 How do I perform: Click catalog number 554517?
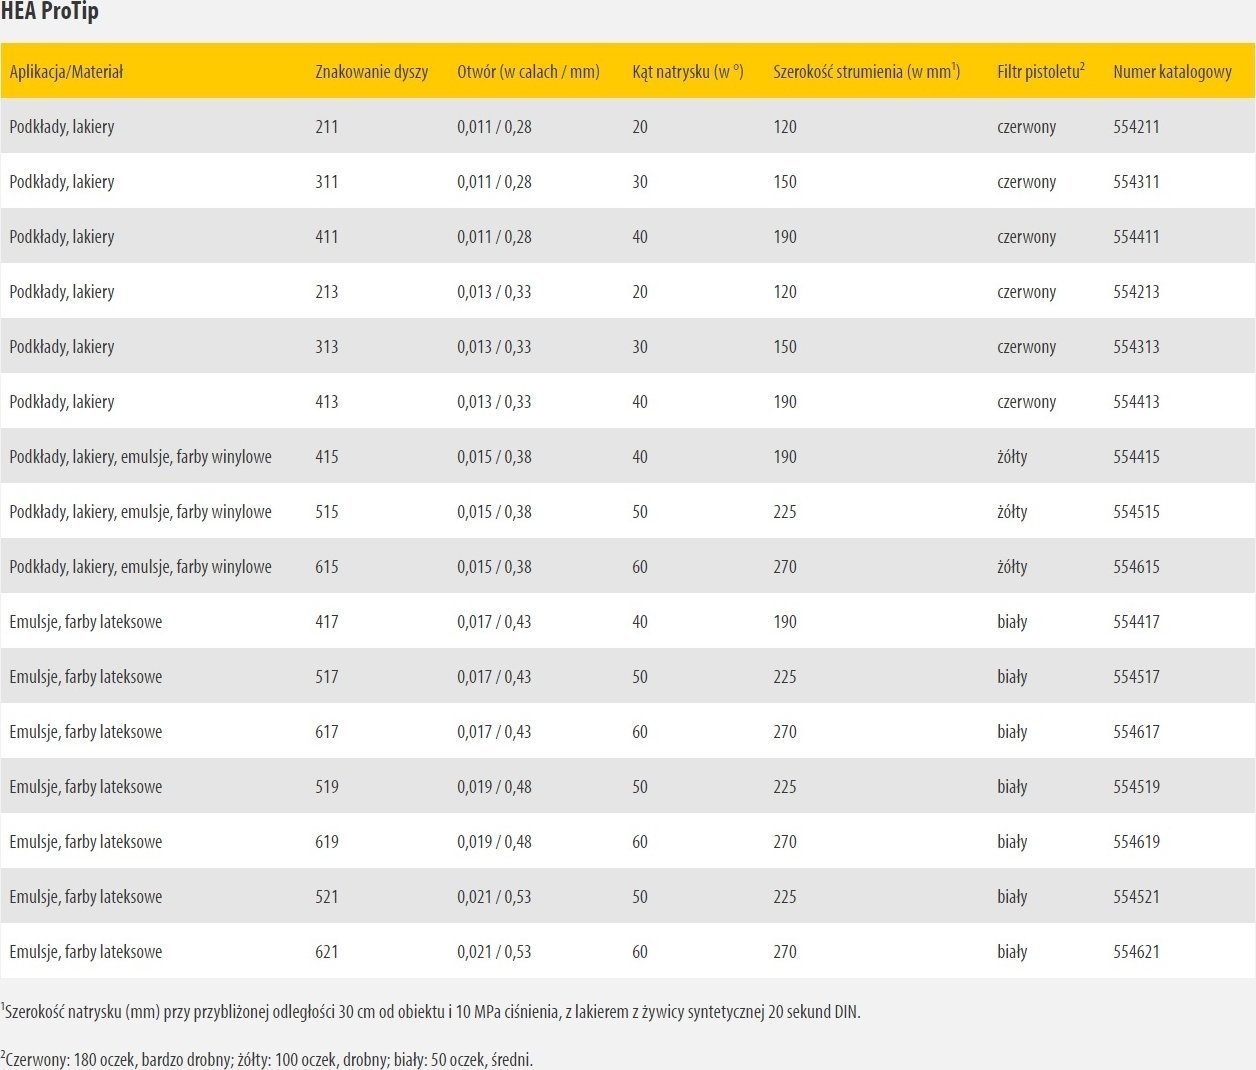tap(1136, 677)
